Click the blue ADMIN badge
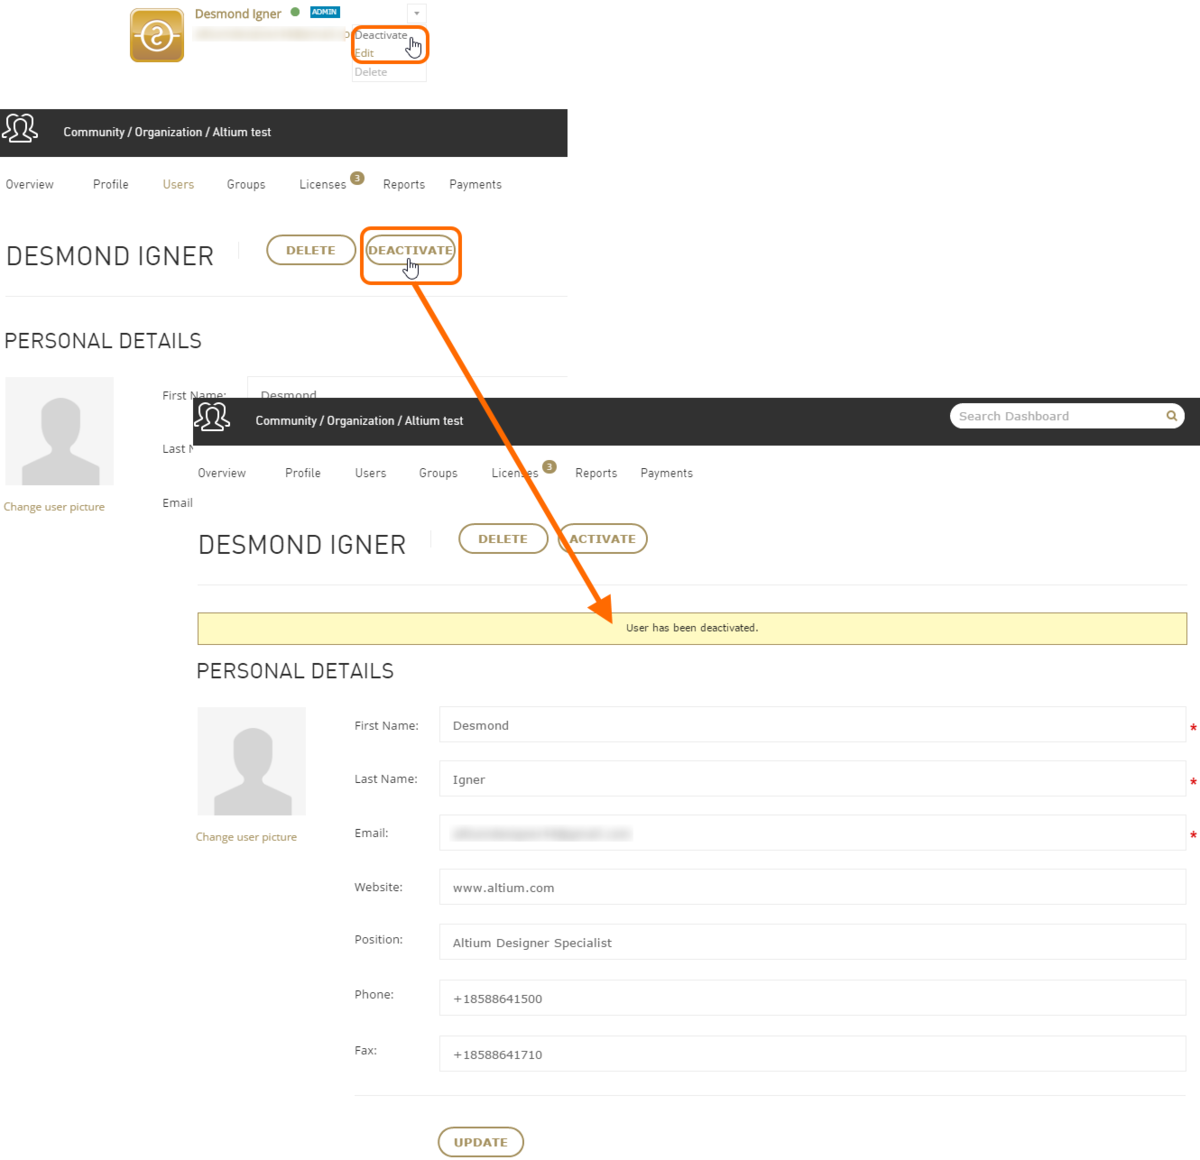 click(325, 12)
